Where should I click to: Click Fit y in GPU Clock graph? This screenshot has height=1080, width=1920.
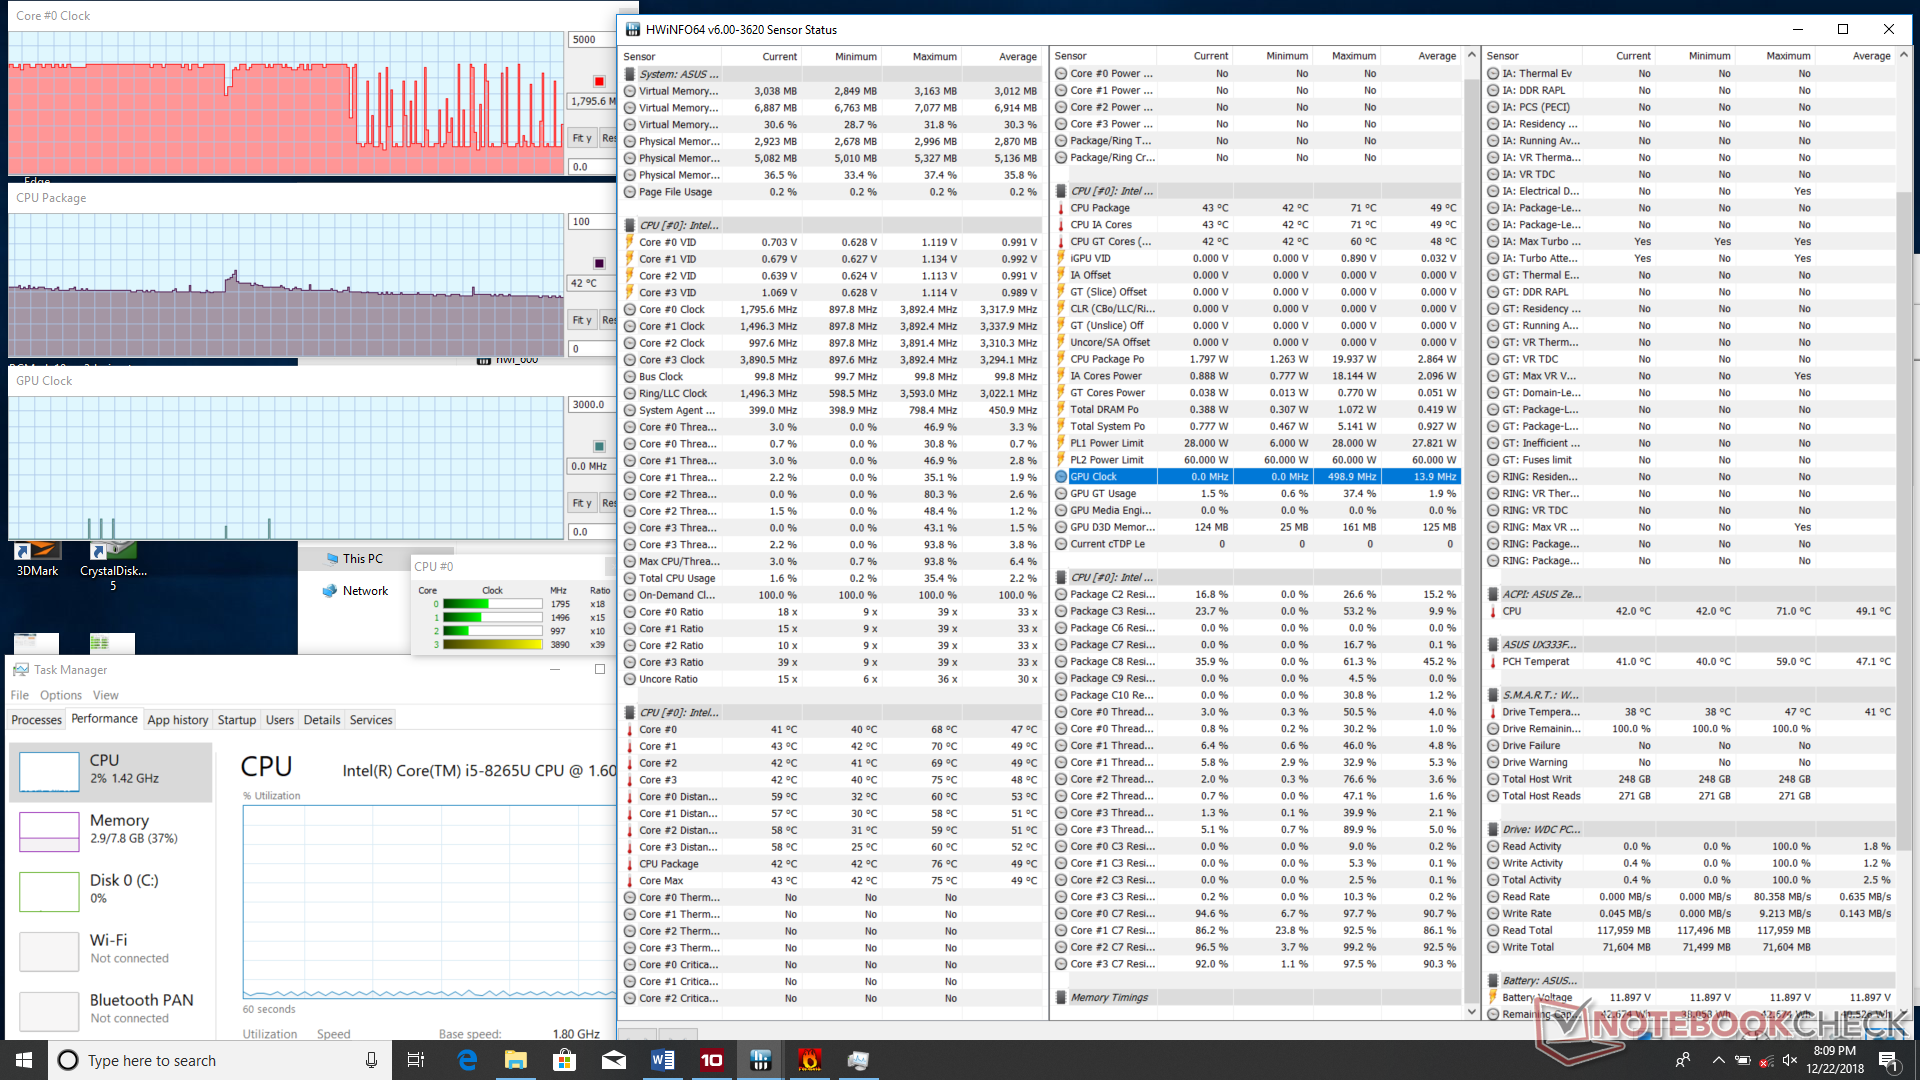pyautogui.click(x=582, y=503)
